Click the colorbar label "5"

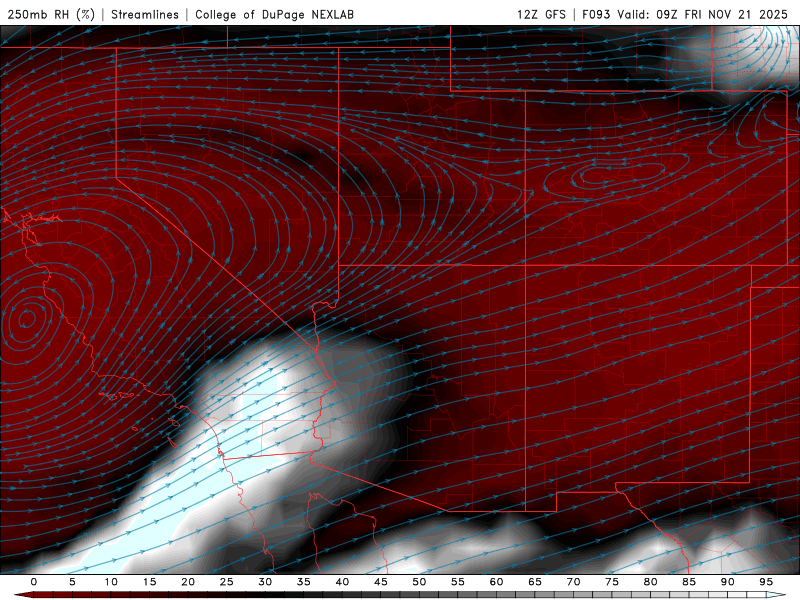click(72, 582)
